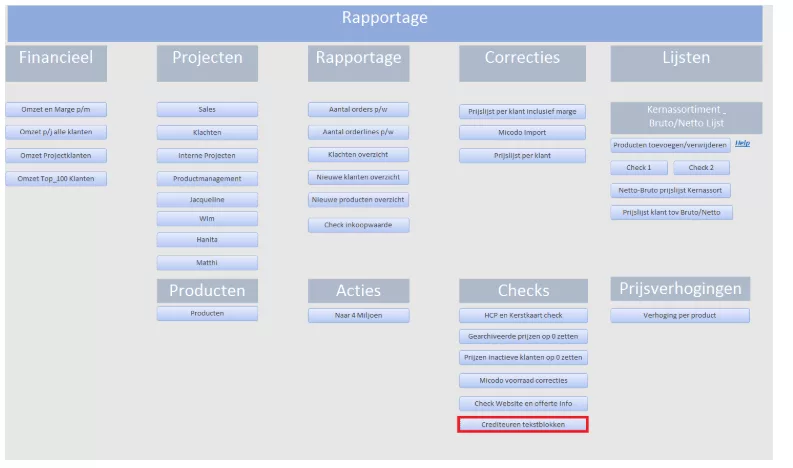Screen dimensions: 793x468
Task: Open Verhoging per product
Action: click(x=680, y=316)
